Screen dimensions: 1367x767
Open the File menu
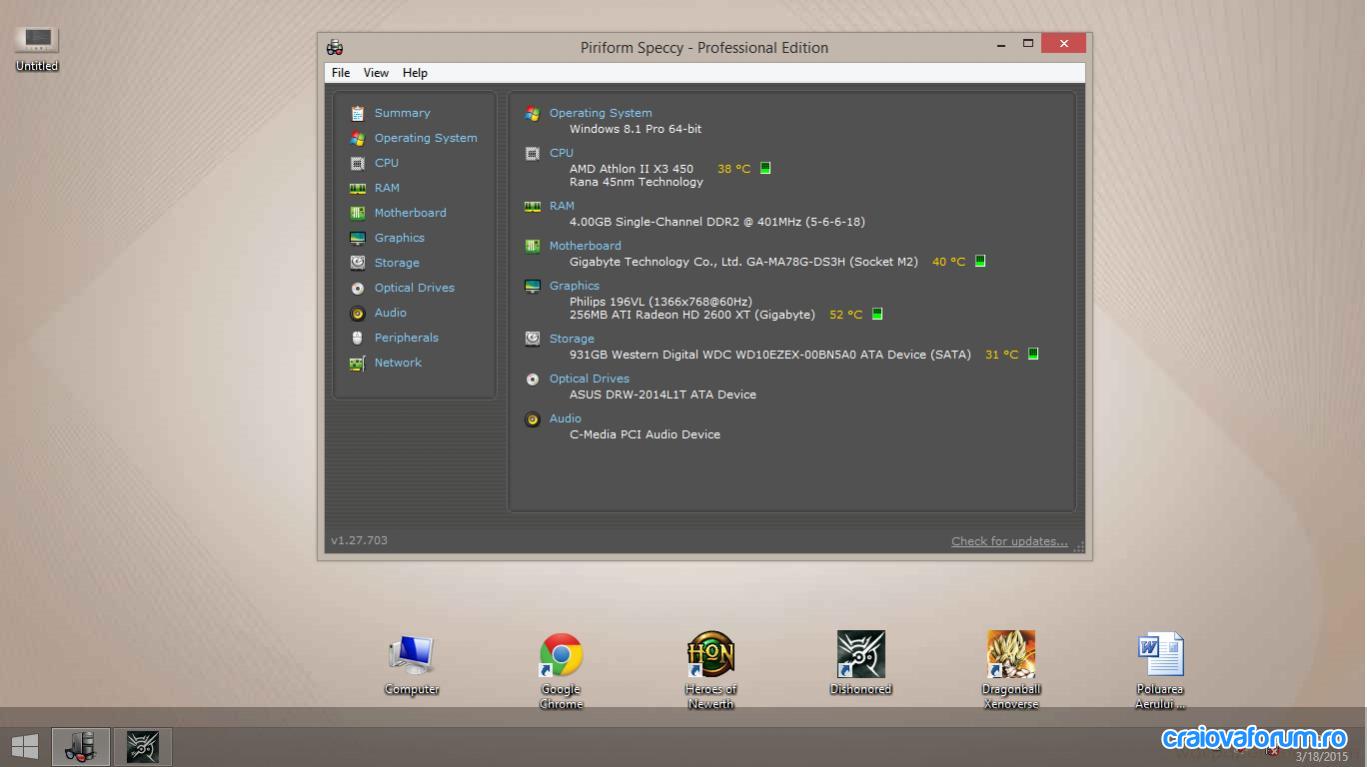pyautogui.click(x=341, y=73)
